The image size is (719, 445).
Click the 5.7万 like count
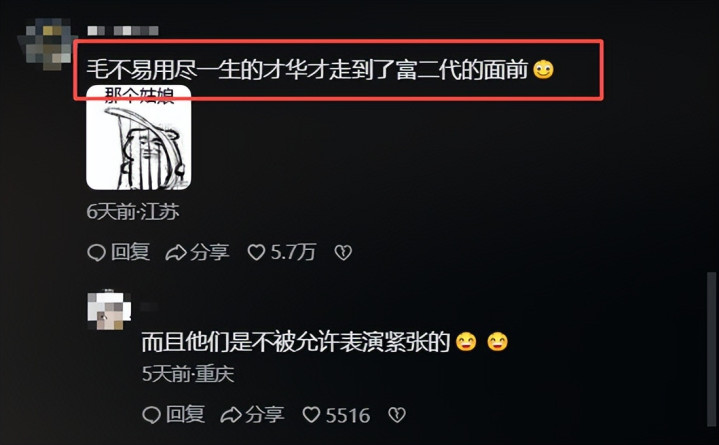coord(293,252)
